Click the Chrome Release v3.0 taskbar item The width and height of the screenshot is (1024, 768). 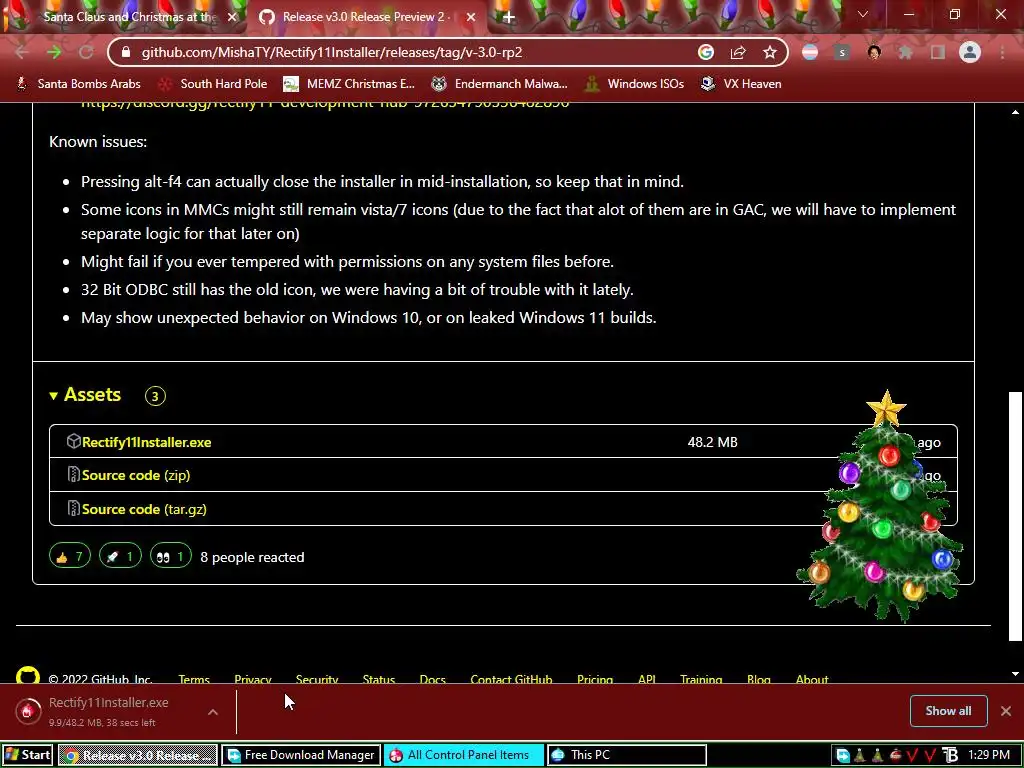click(x=138, y=755)
